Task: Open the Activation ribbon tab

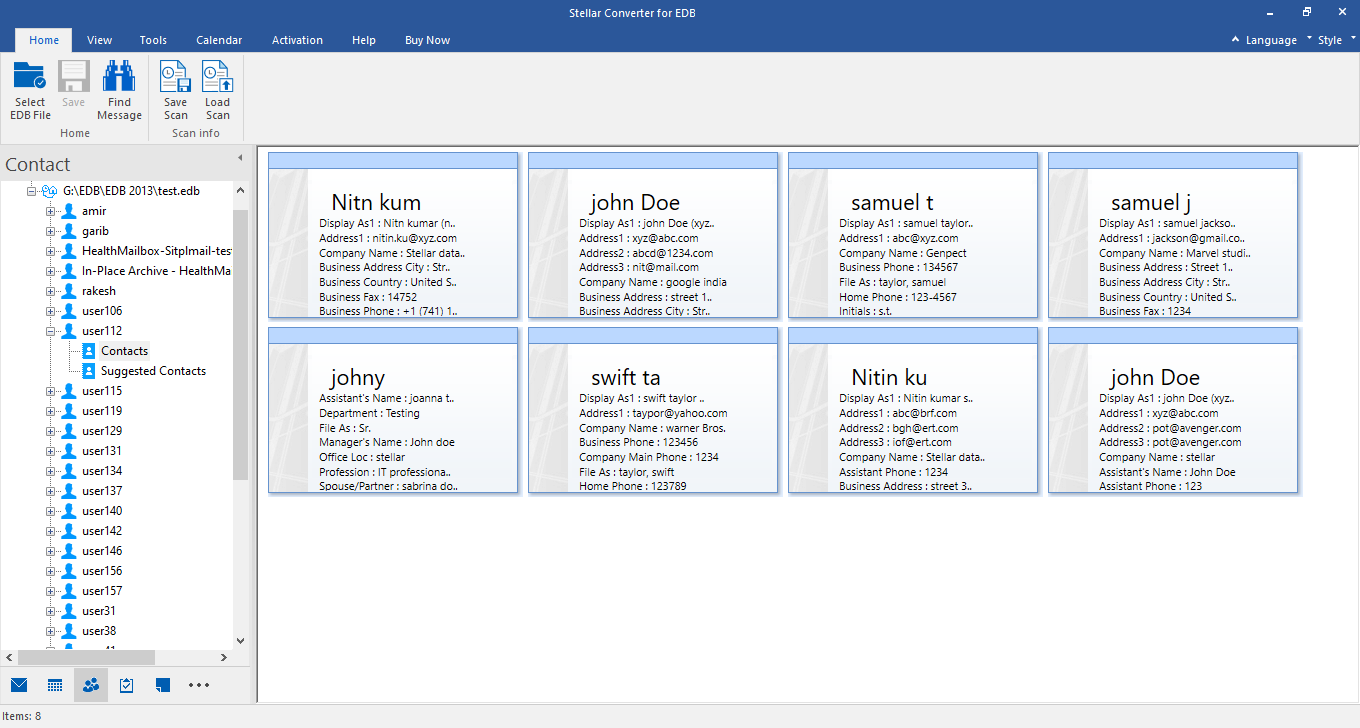Action: pyautogui.click(x=297, y=40)
